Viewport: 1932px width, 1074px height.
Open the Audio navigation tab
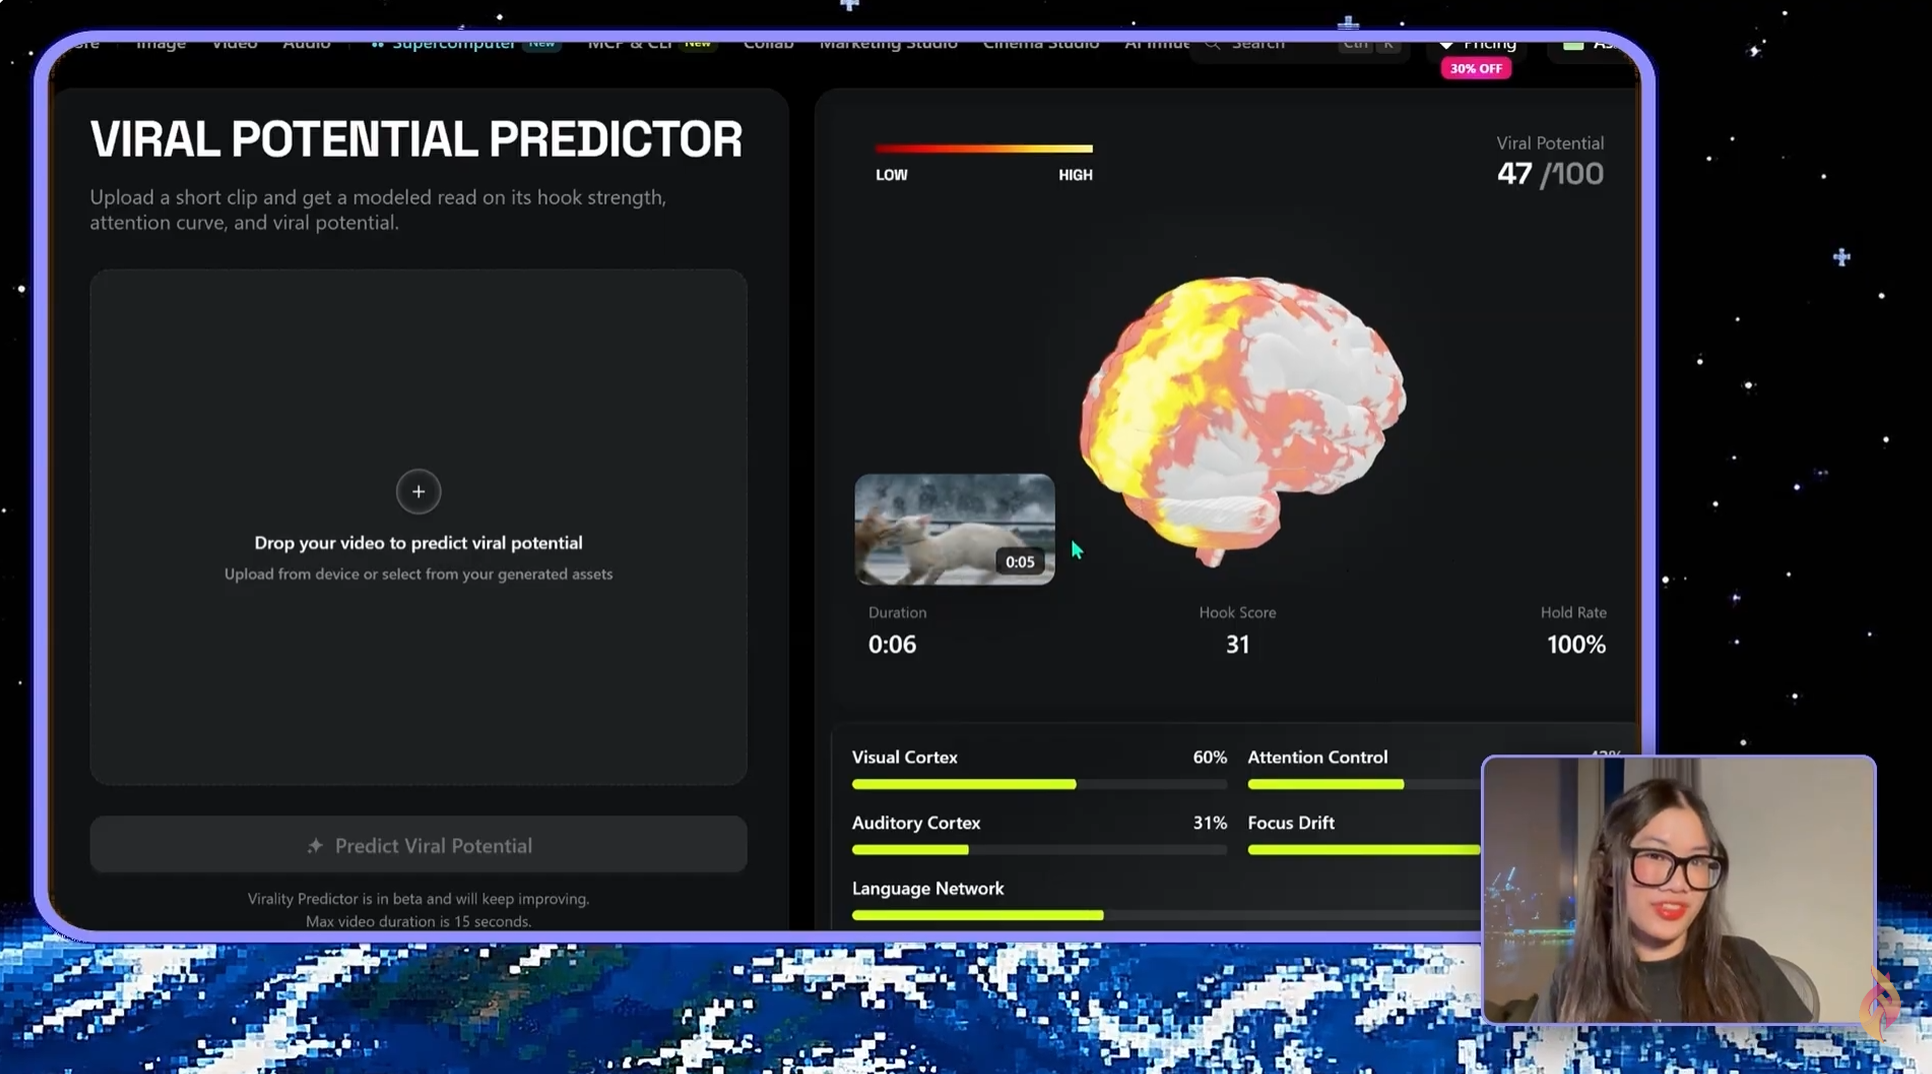pos(306,43)
